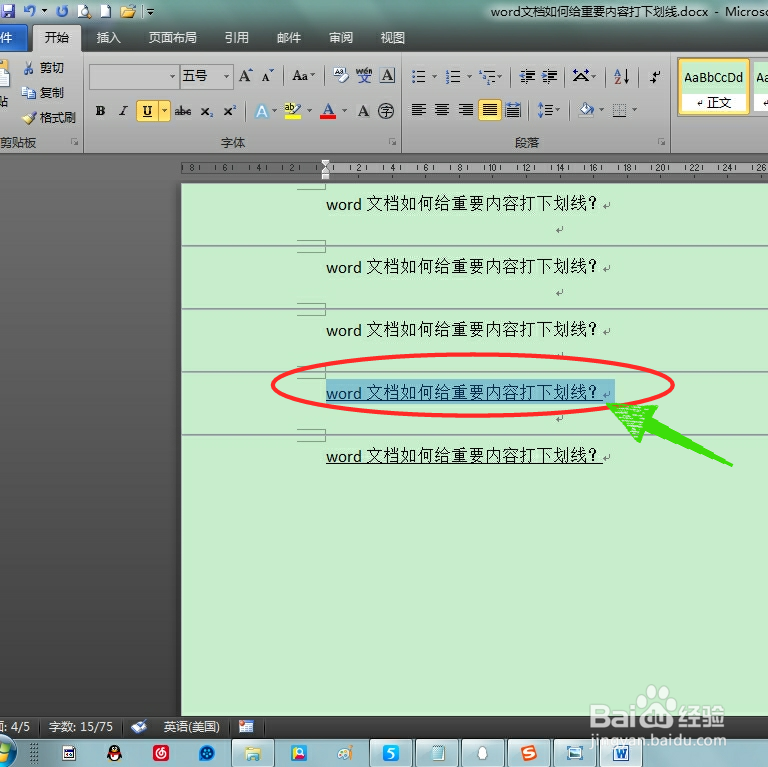768x767 pixels.
Task: Click the sort A-Z icon
Action: [x=621, y=76]
